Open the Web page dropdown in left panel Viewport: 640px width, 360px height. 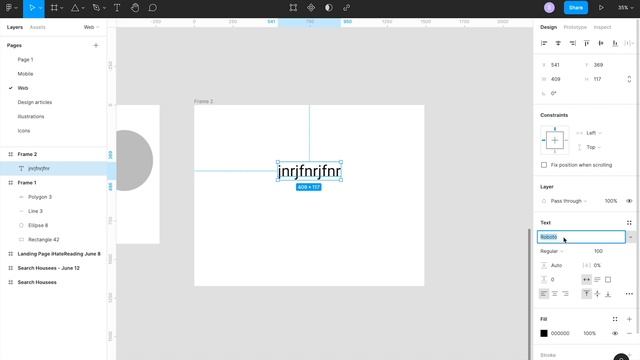coord(91,27)
